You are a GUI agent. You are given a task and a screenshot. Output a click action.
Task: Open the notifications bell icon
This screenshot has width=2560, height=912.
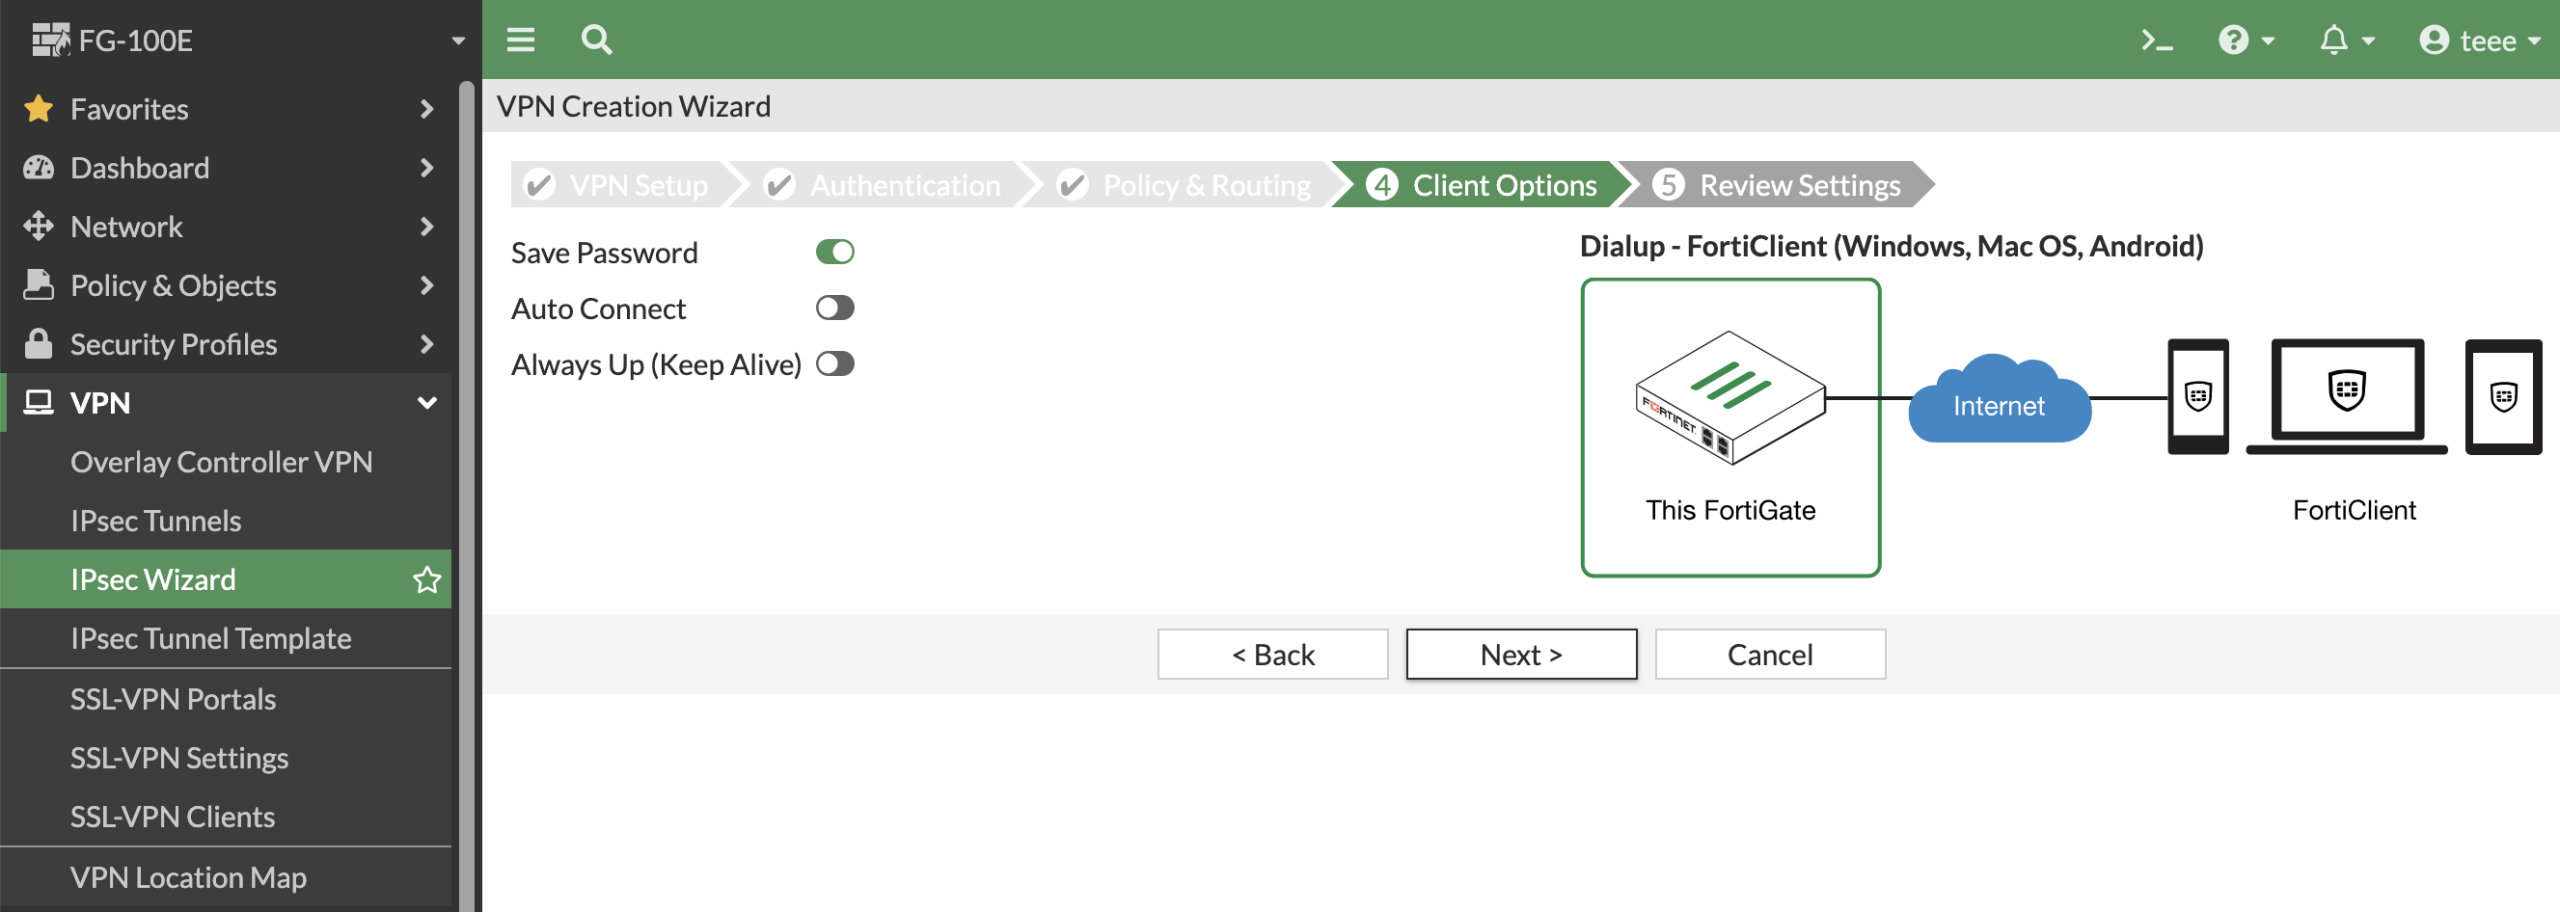pyautogui.click(x=2334, y=40)
